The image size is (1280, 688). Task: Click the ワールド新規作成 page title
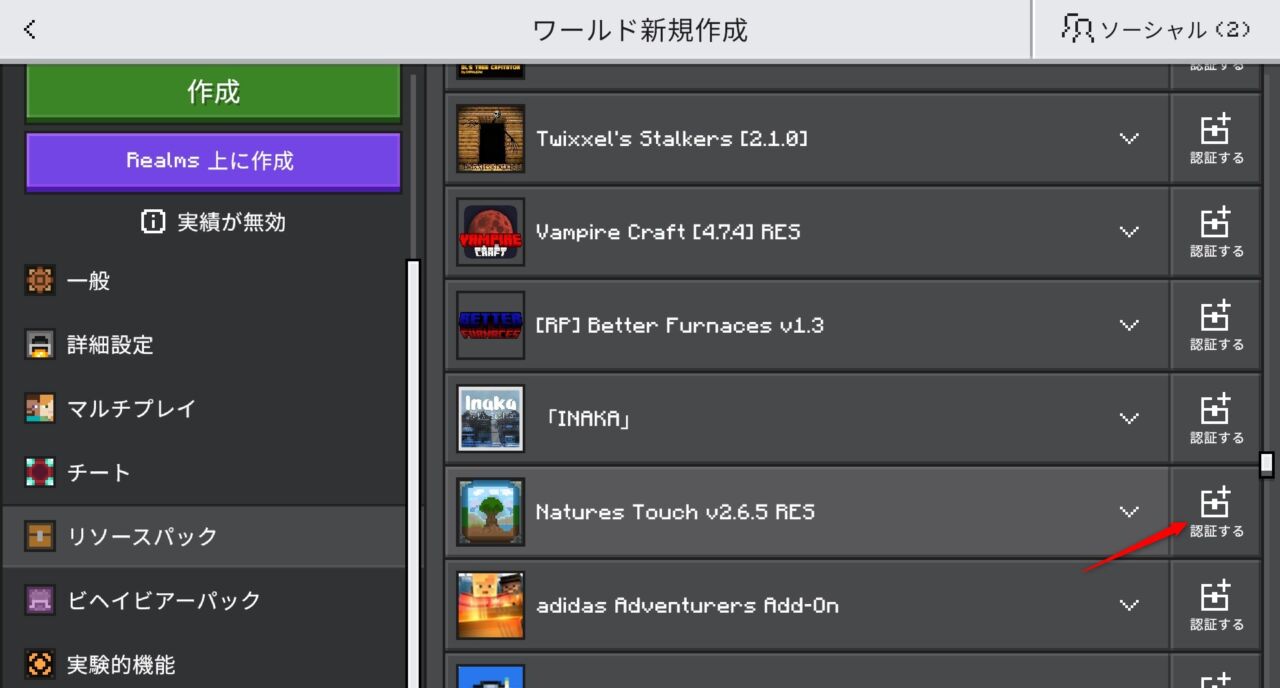pos(640,30)
